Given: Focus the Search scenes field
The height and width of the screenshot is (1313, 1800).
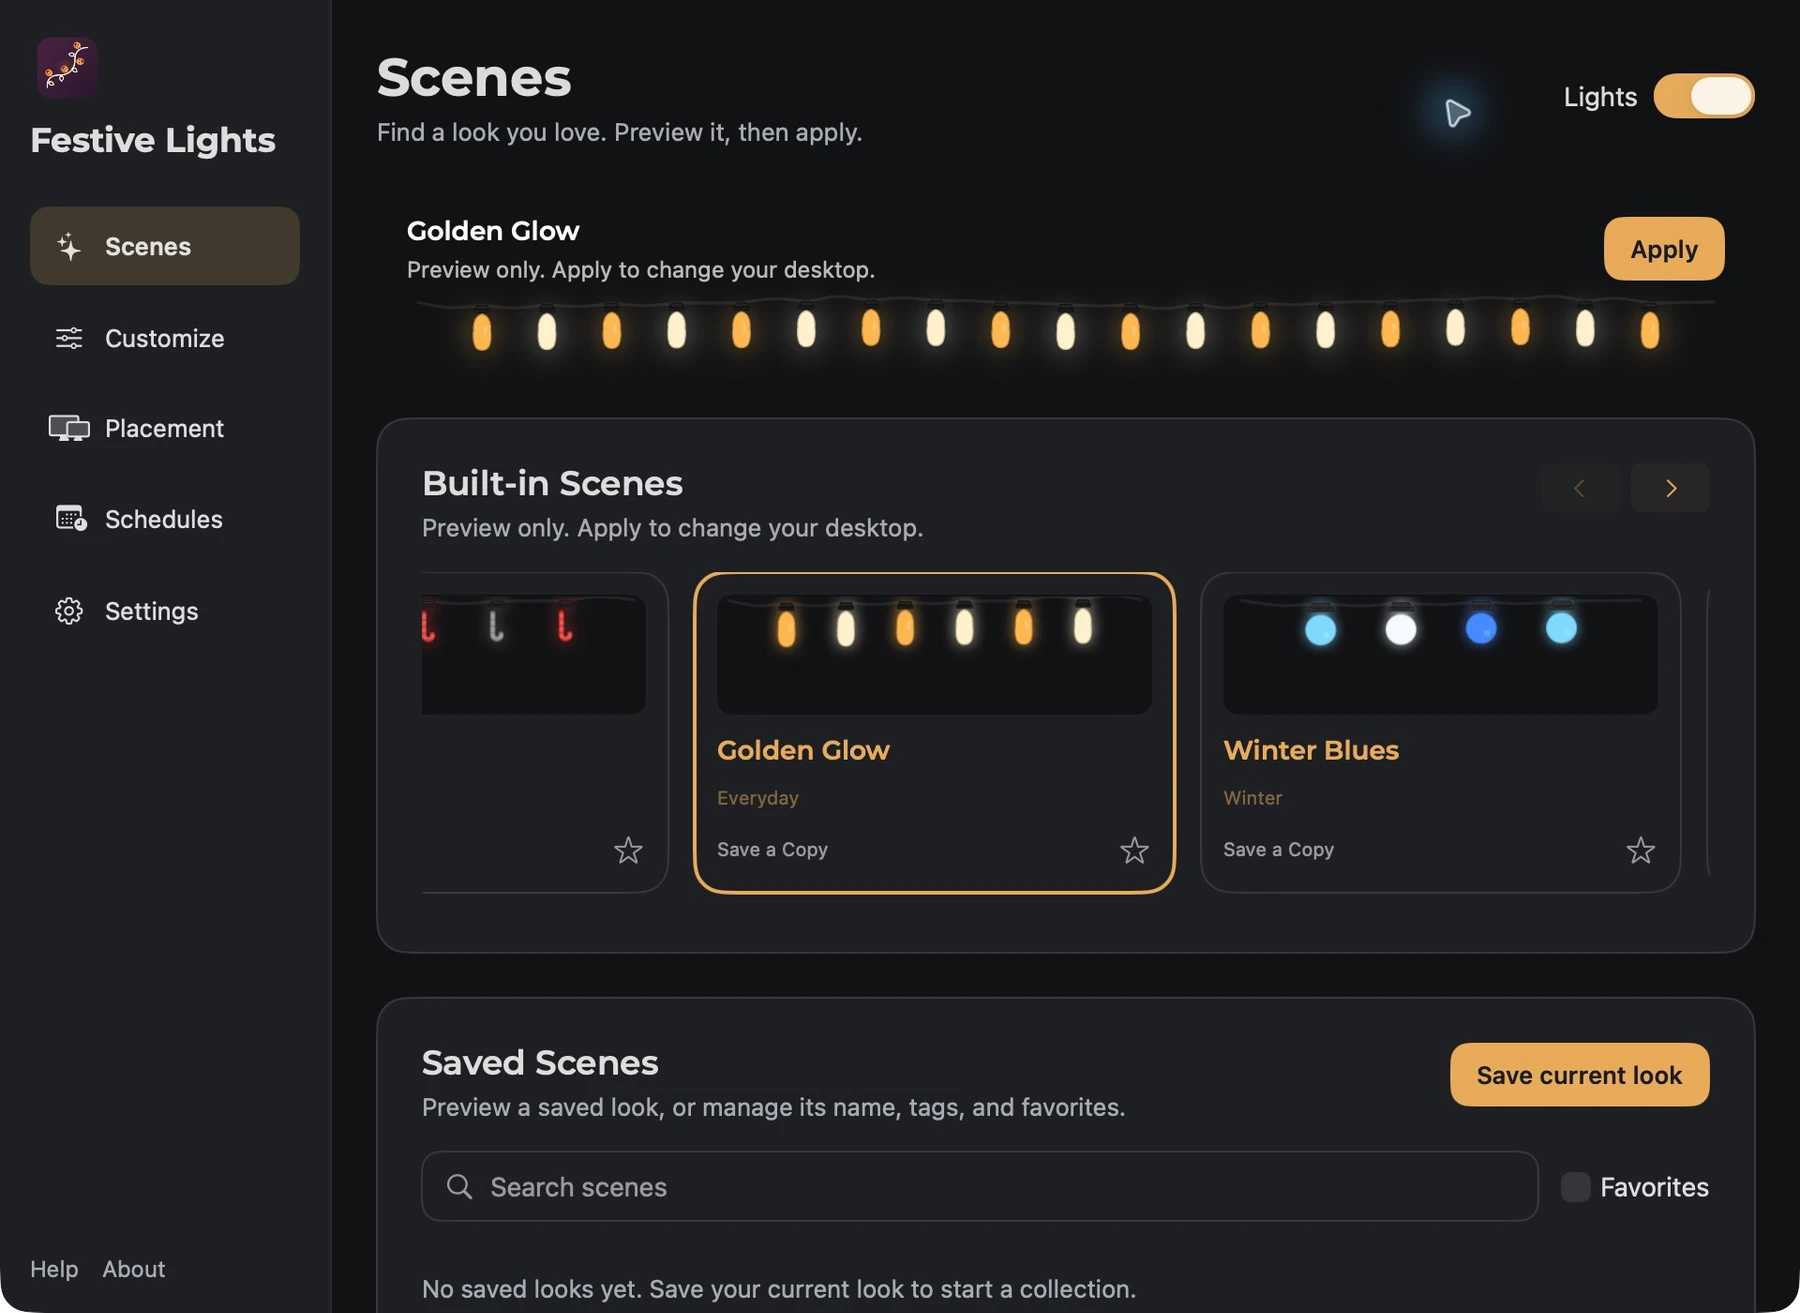Looking at the screenshot, I should click(x=979, y=1186).
